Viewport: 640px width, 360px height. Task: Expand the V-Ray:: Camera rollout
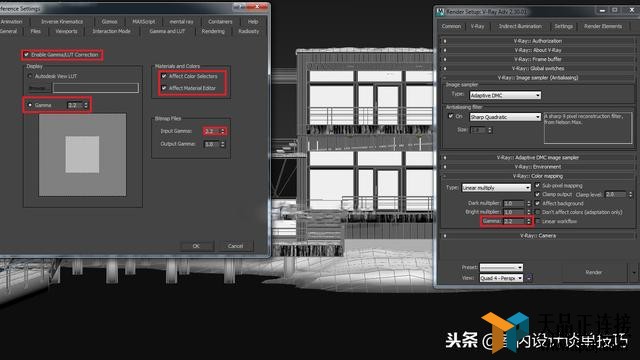point(537,236)
